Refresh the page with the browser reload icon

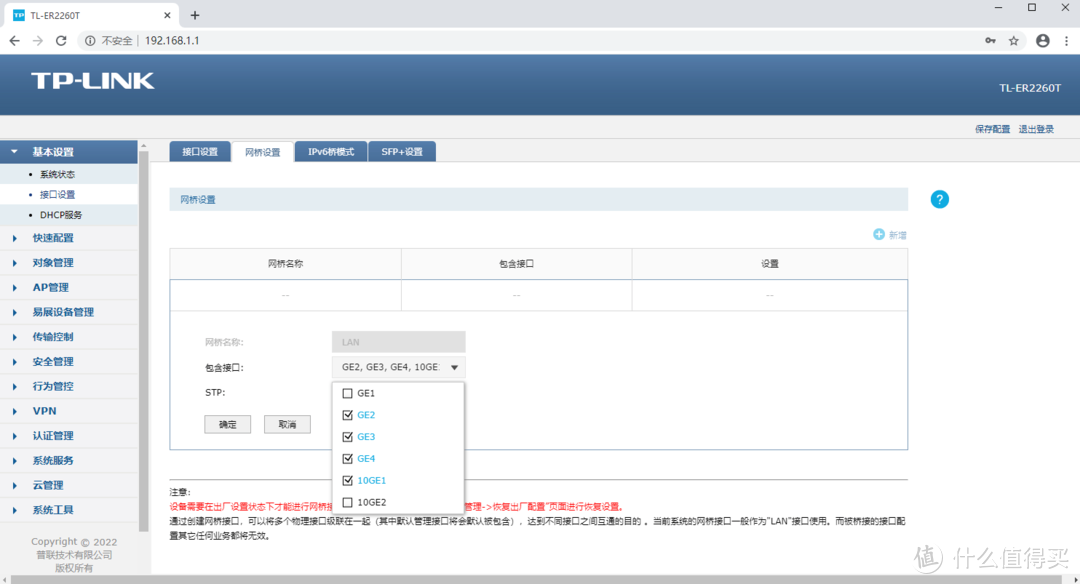(x=61, y=40)
